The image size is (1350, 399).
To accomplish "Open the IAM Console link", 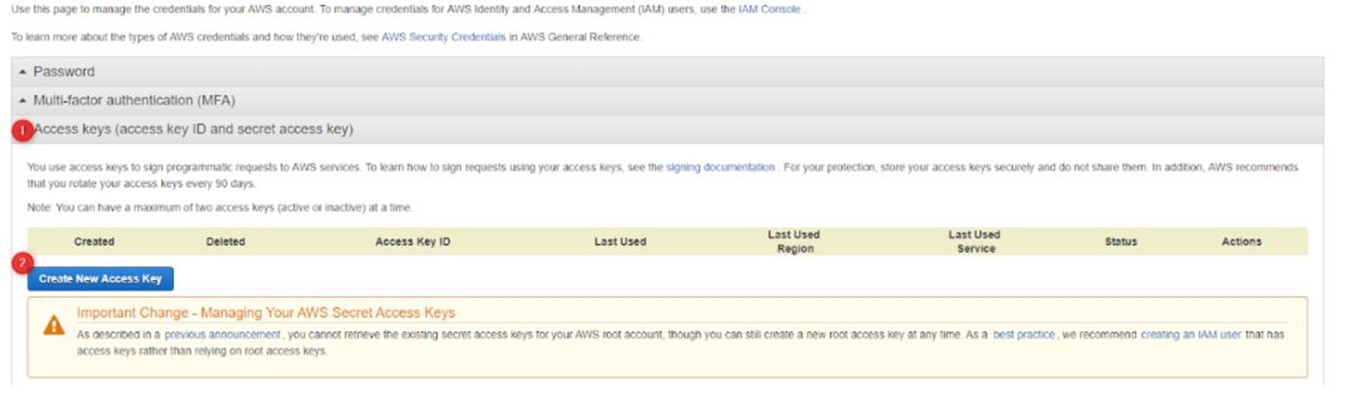I will pos(769,9).
